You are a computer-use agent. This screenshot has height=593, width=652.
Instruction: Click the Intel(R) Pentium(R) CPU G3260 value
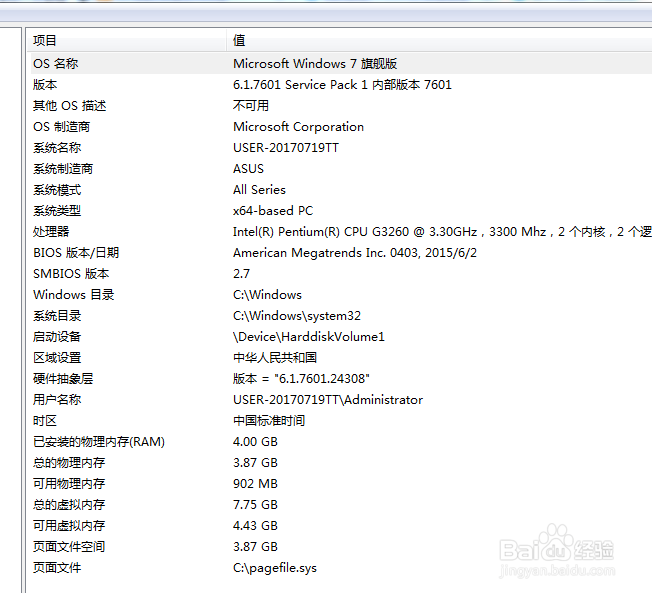[442, 232]
